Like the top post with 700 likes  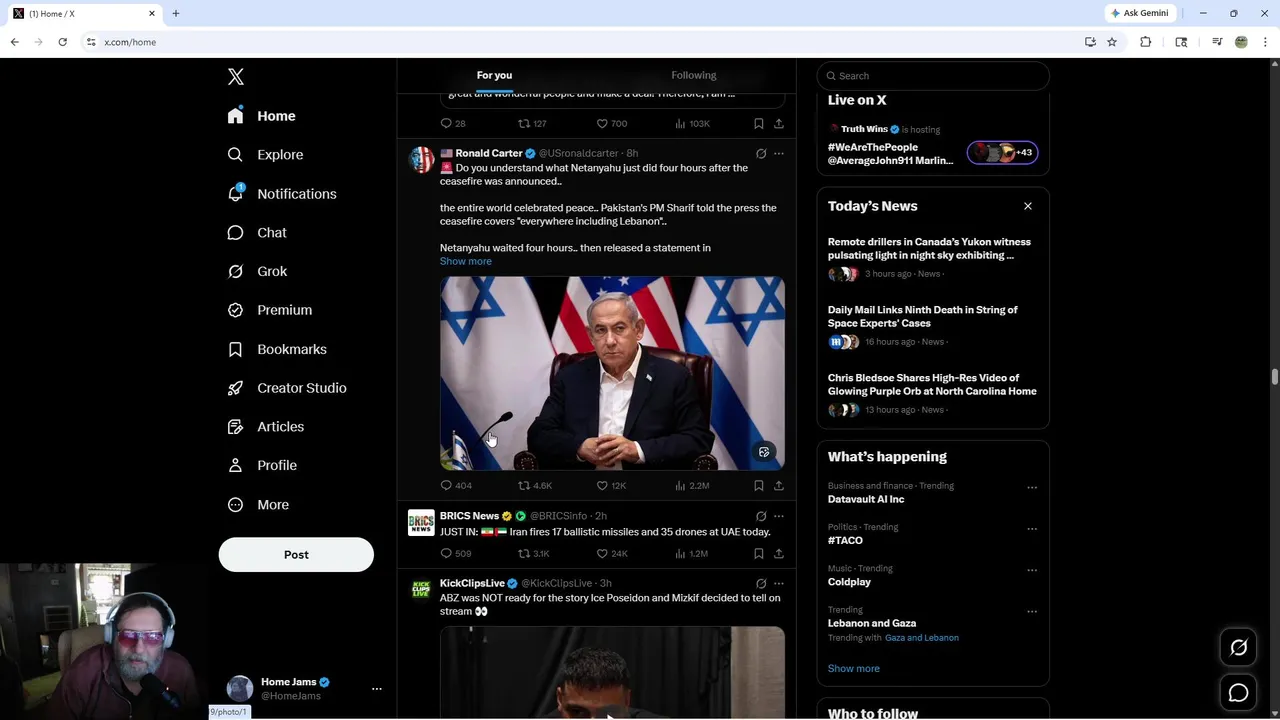click(x=612, y=124)
